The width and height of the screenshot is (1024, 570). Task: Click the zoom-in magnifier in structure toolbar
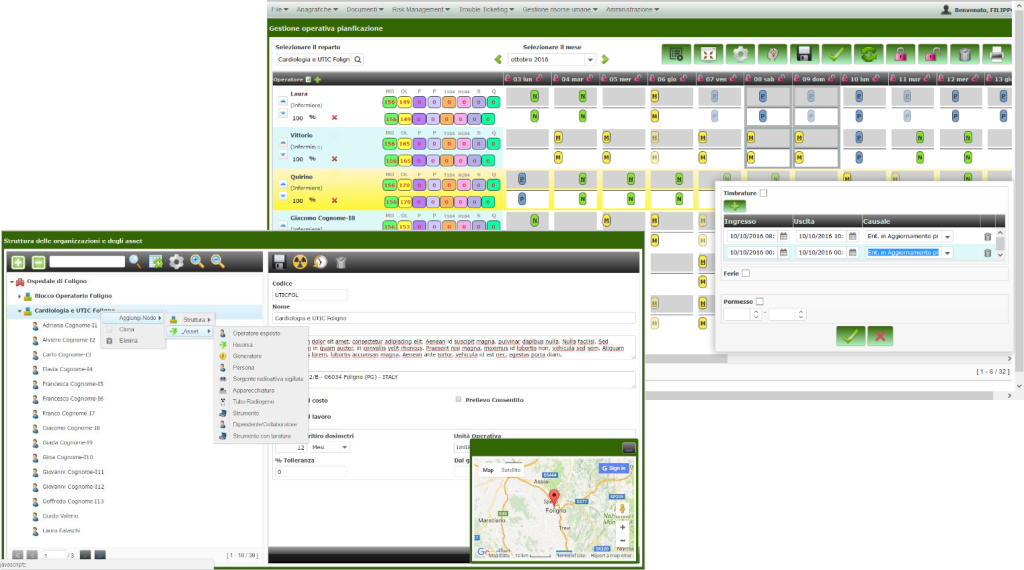197,262
